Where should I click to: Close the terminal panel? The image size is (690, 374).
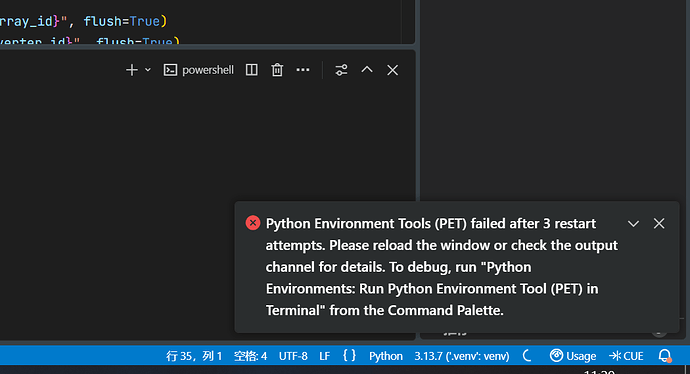point(393,70)
